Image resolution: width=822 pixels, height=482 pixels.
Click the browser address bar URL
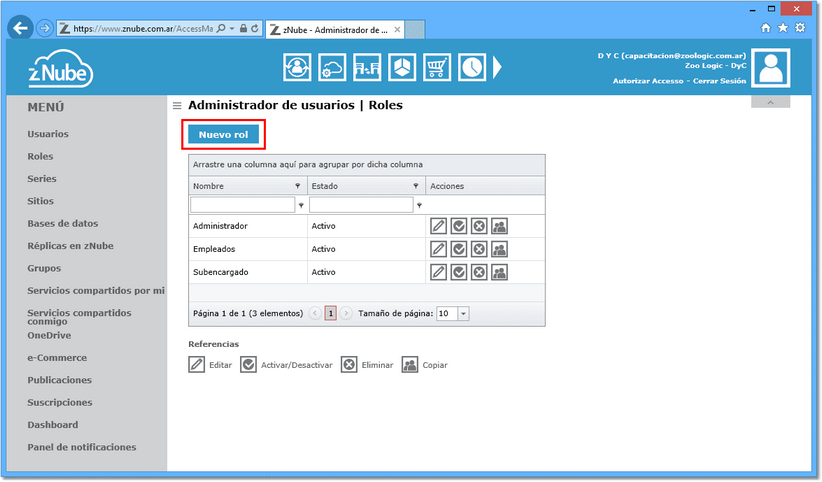[x=143, y=29]
